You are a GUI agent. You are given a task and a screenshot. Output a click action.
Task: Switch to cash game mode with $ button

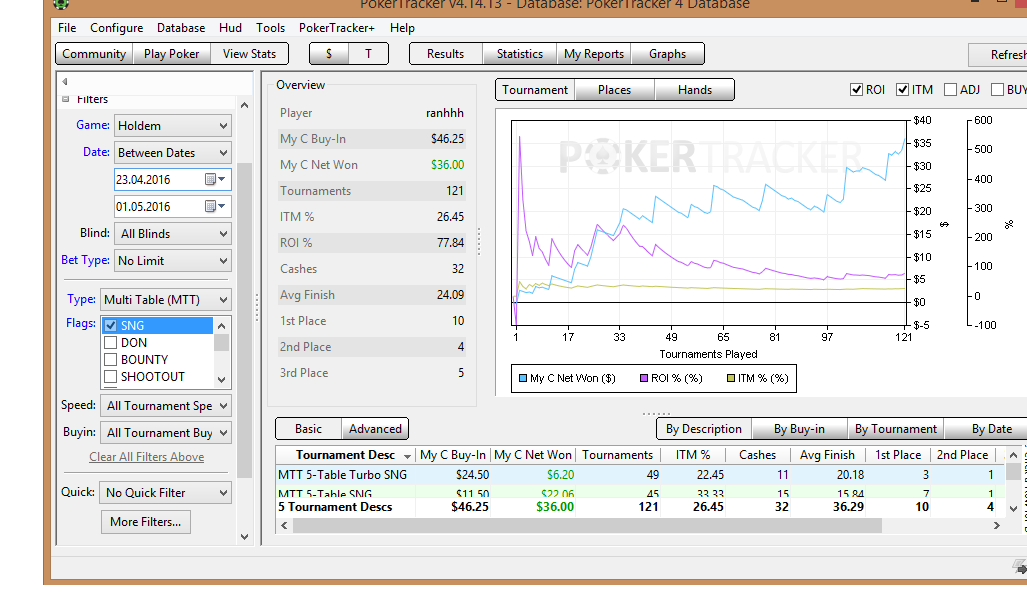coord(329,54)
